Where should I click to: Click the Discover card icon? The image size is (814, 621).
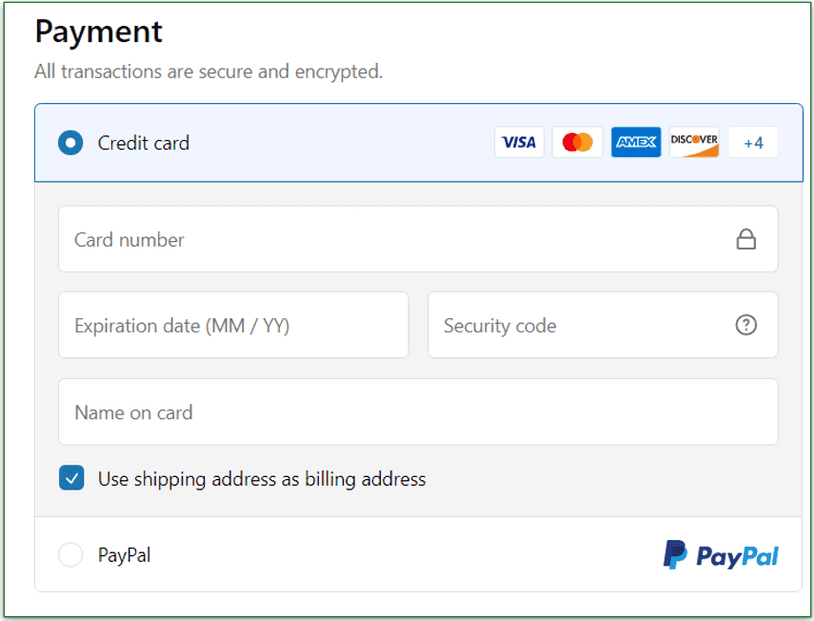pos(693,142)
